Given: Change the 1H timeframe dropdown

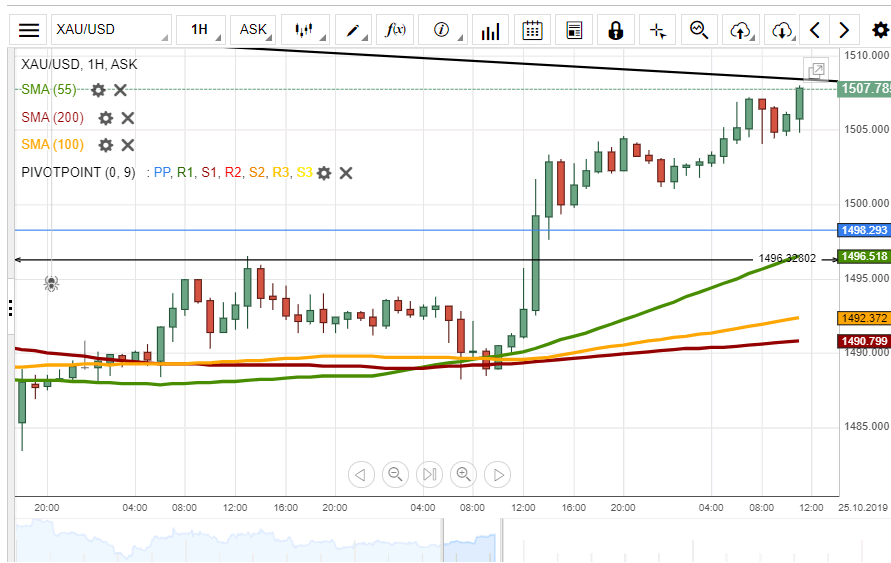Looking at the screenshot, I should (201, 30).
